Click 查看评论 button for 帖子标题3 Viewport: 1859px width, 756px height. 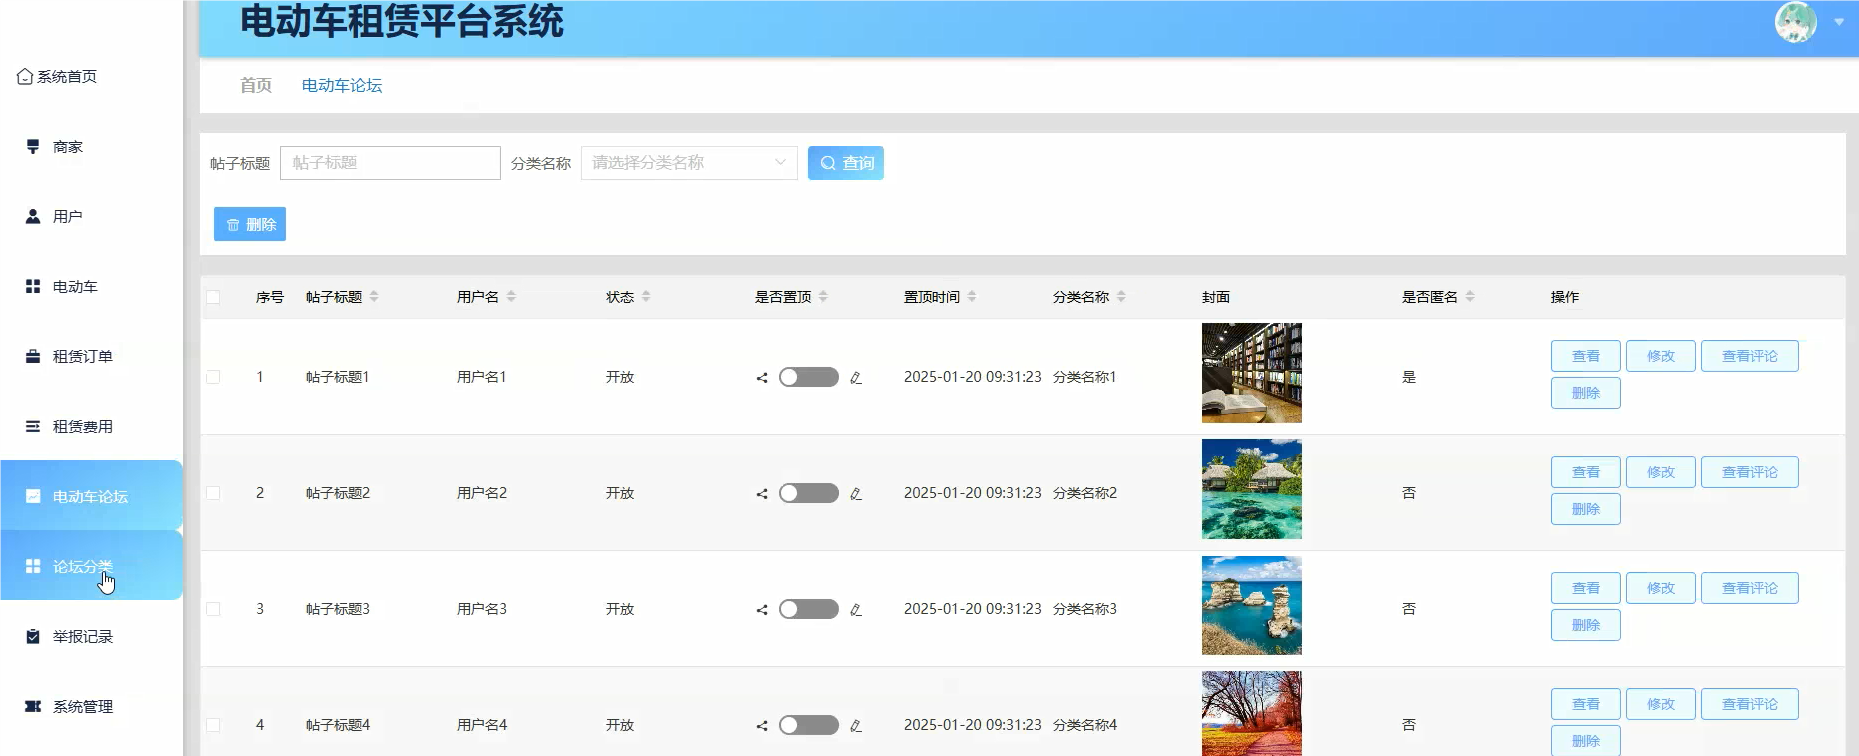1750,588
